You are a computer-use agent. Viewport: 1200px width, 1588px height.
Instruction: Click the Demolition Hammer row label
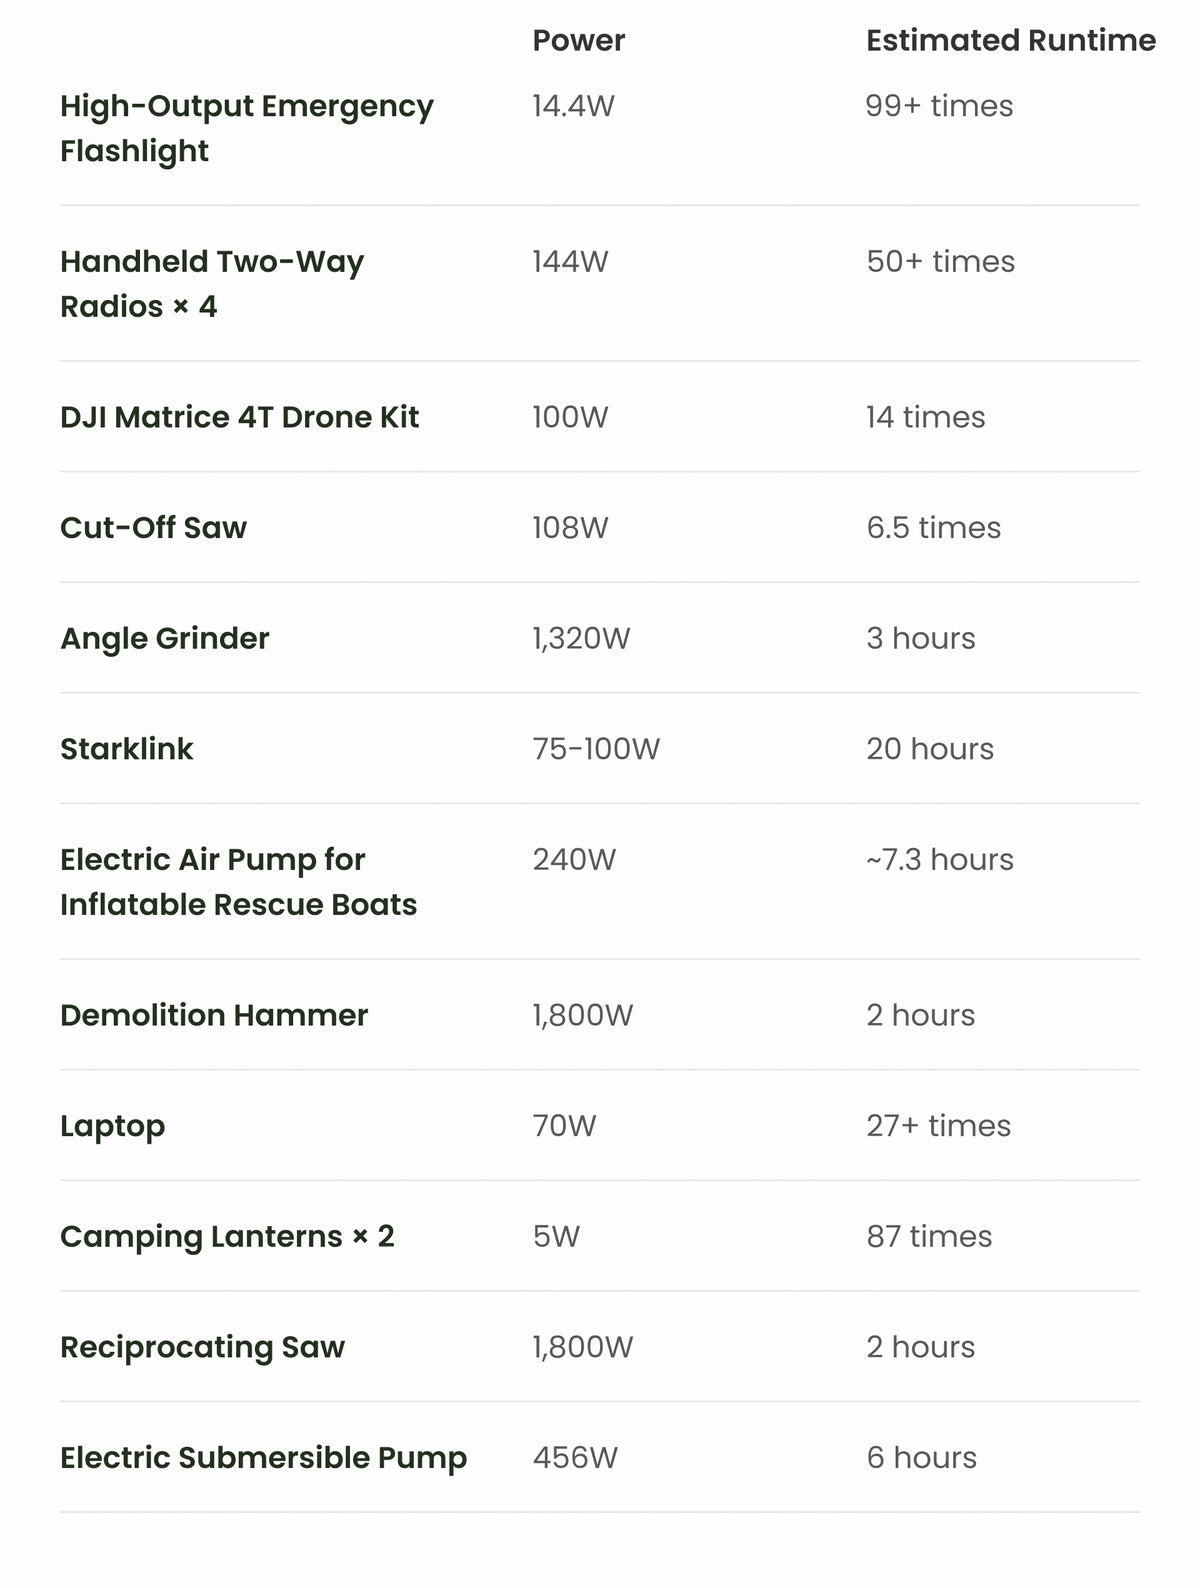[x=214, y=1015]
